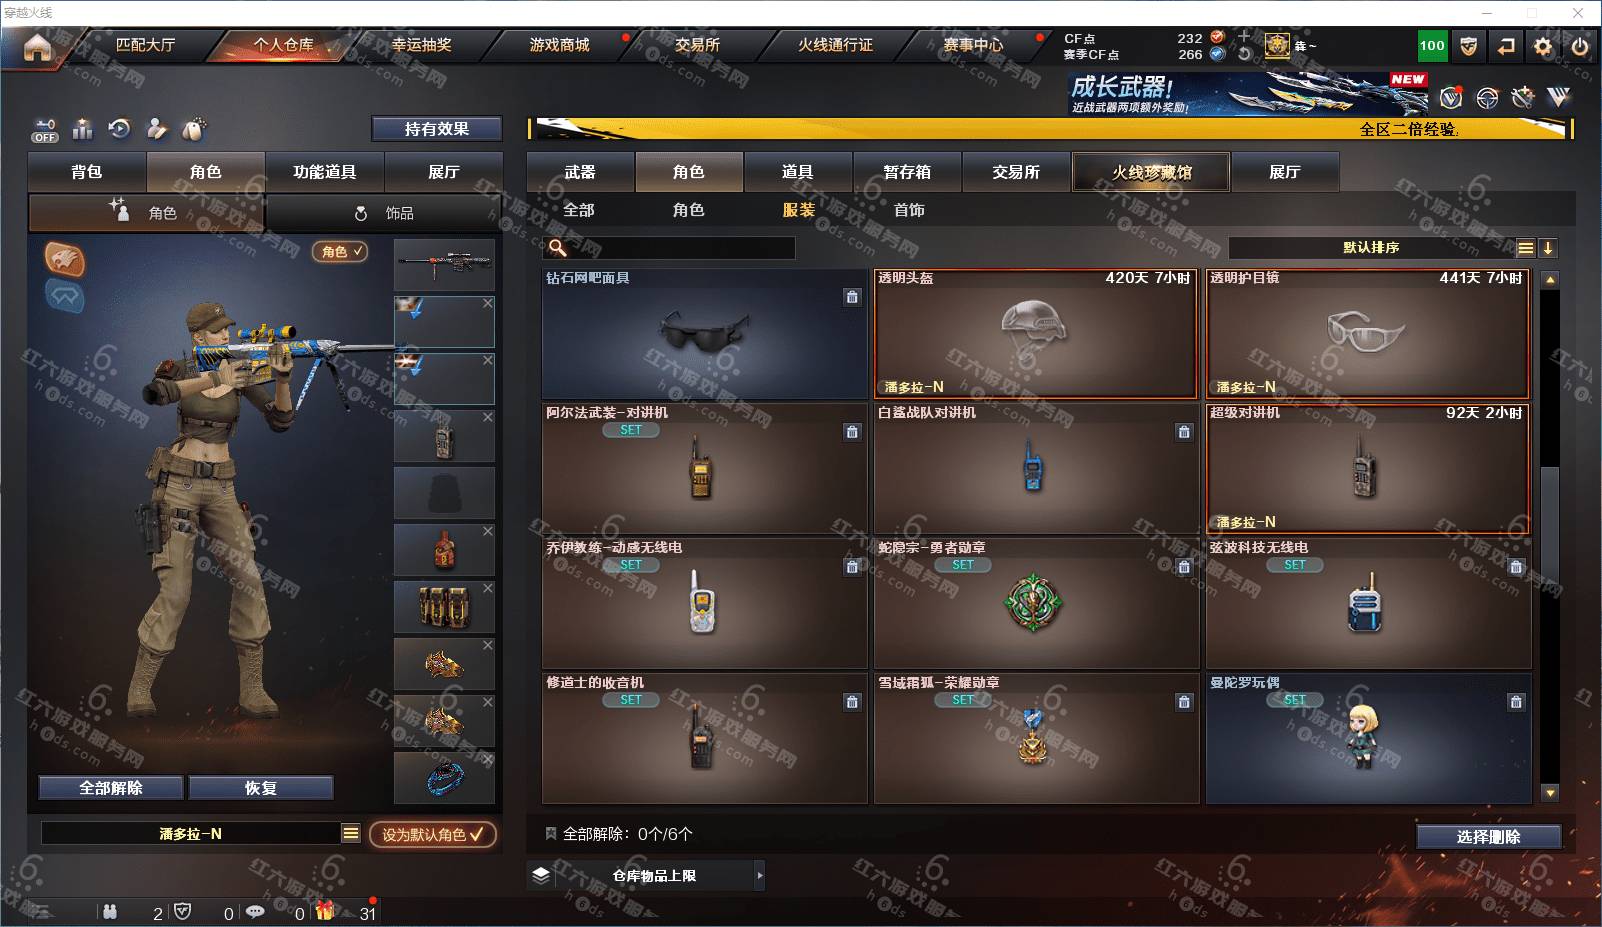This screenshot has height=927, width=1602.
Task: Click the 选择删除 button
Action: (x=1488, y=837)
